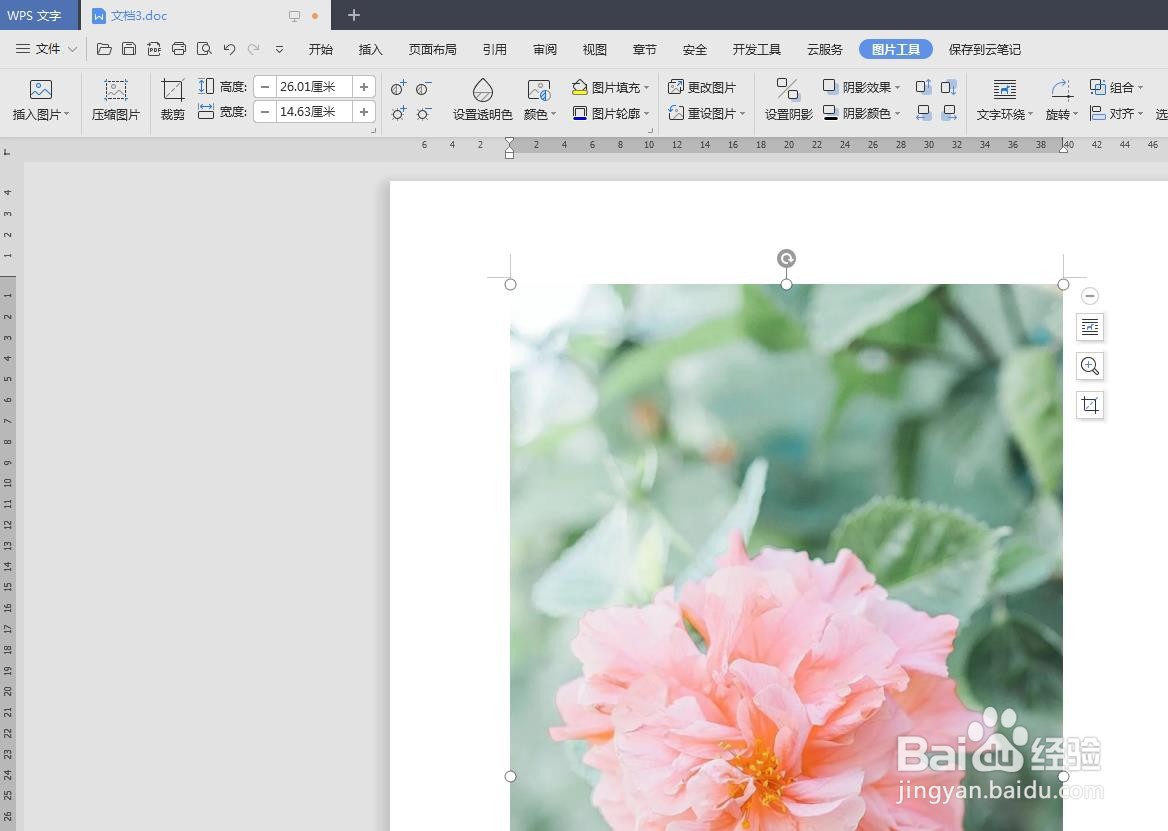
Task: Increase contrast icon in ribbon
Action: tap(399, 88)
